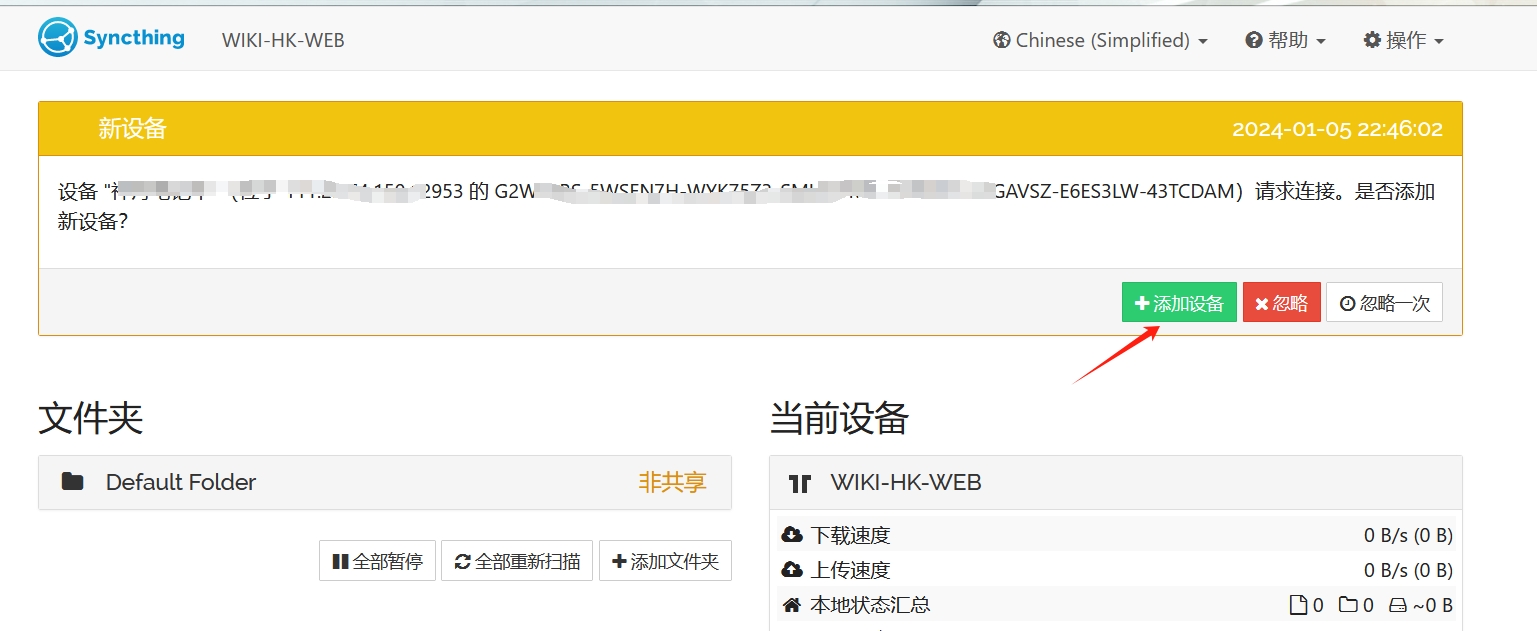The width and height of the screenshot is (1537, 631).
Task: Click 全部重新扫描 to rescan everything
Action: pos(517,561)
